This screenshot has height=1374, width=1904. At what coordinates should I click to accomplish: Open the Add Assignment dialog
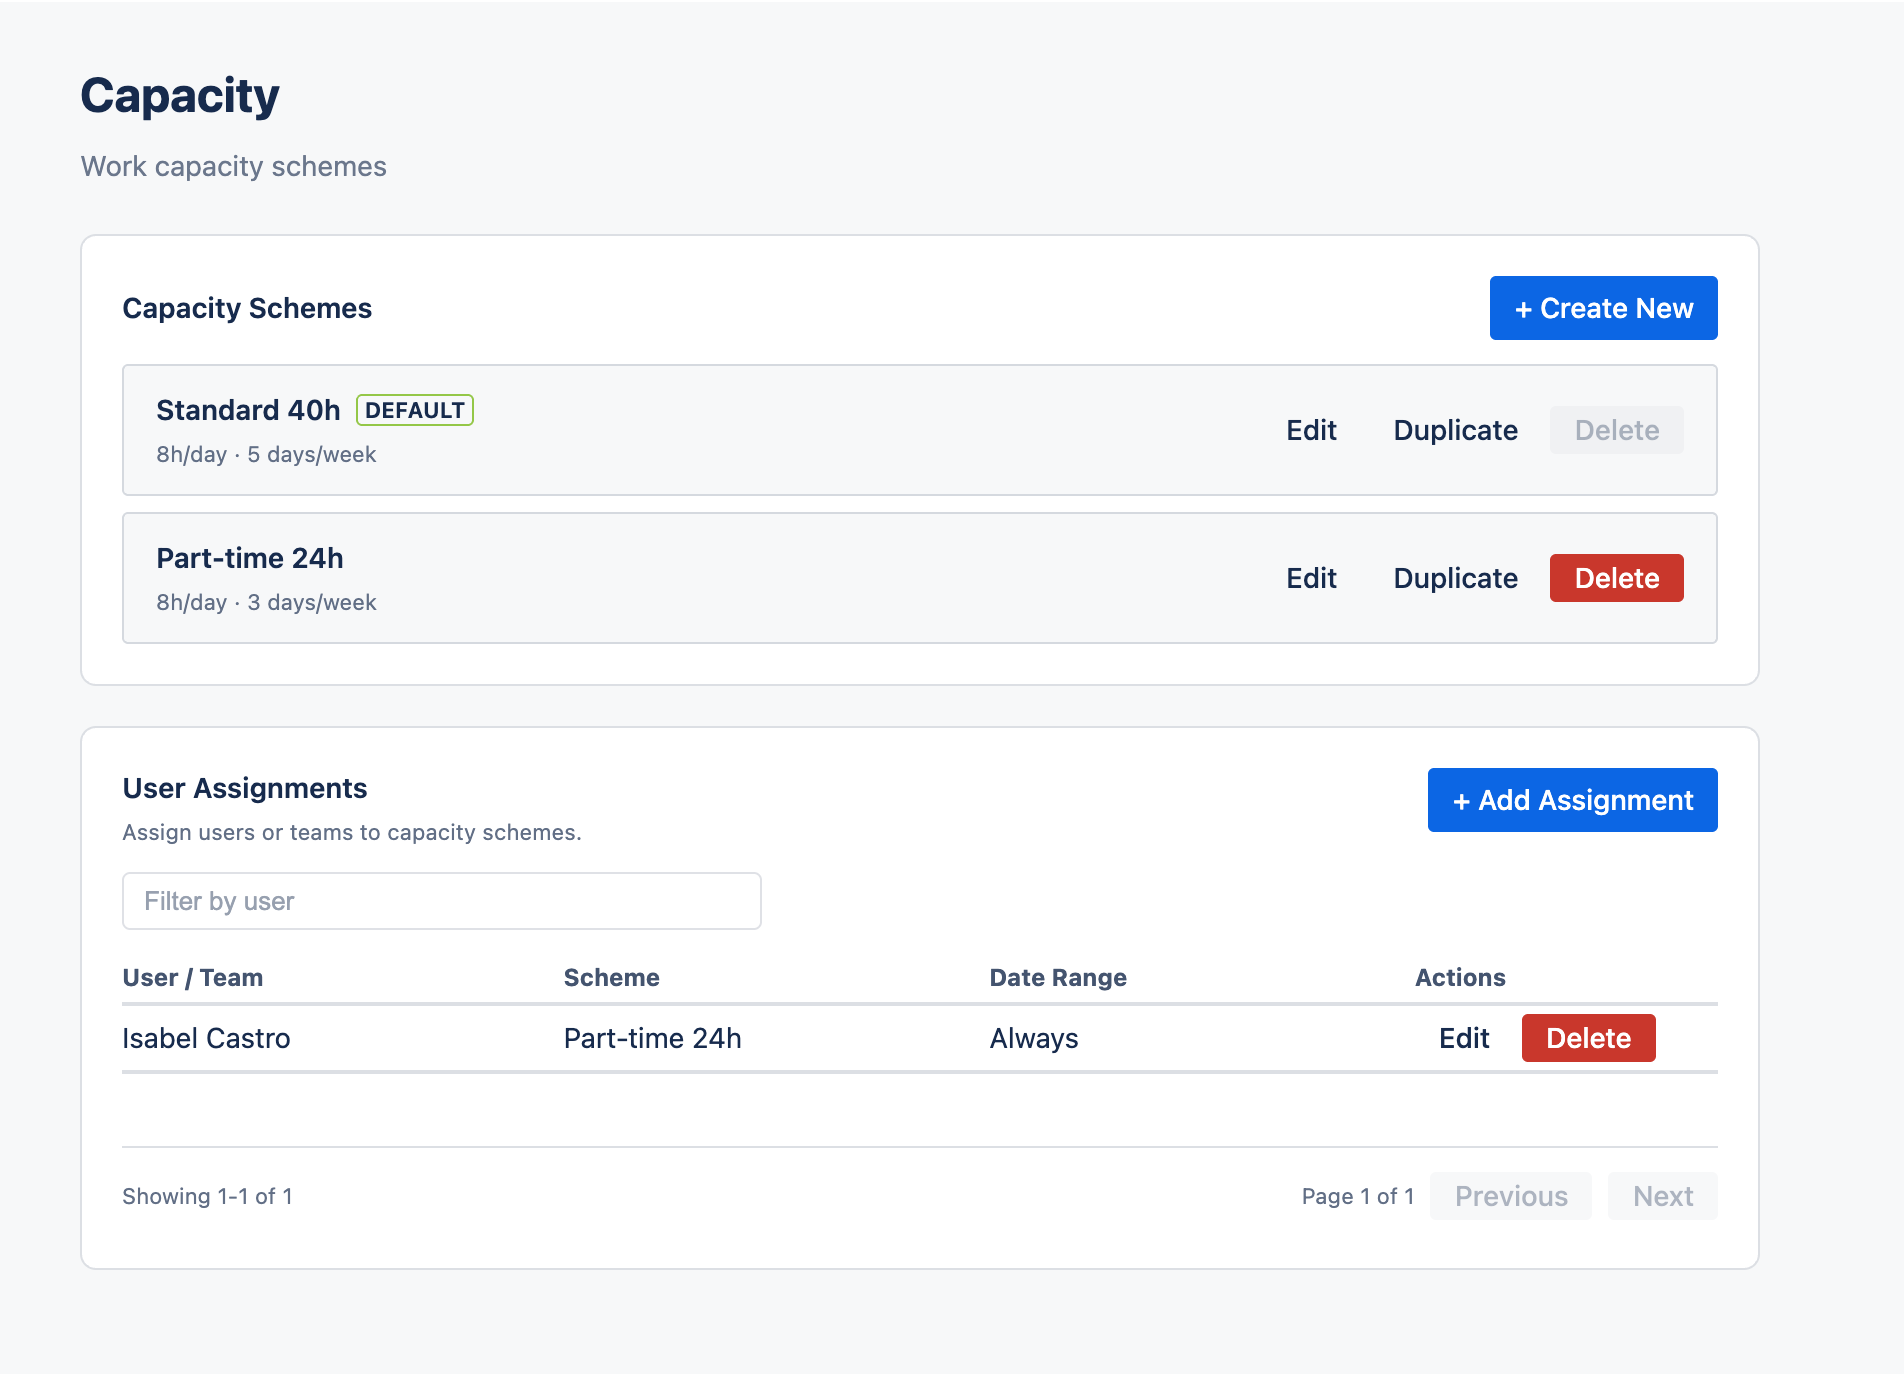1573,800
